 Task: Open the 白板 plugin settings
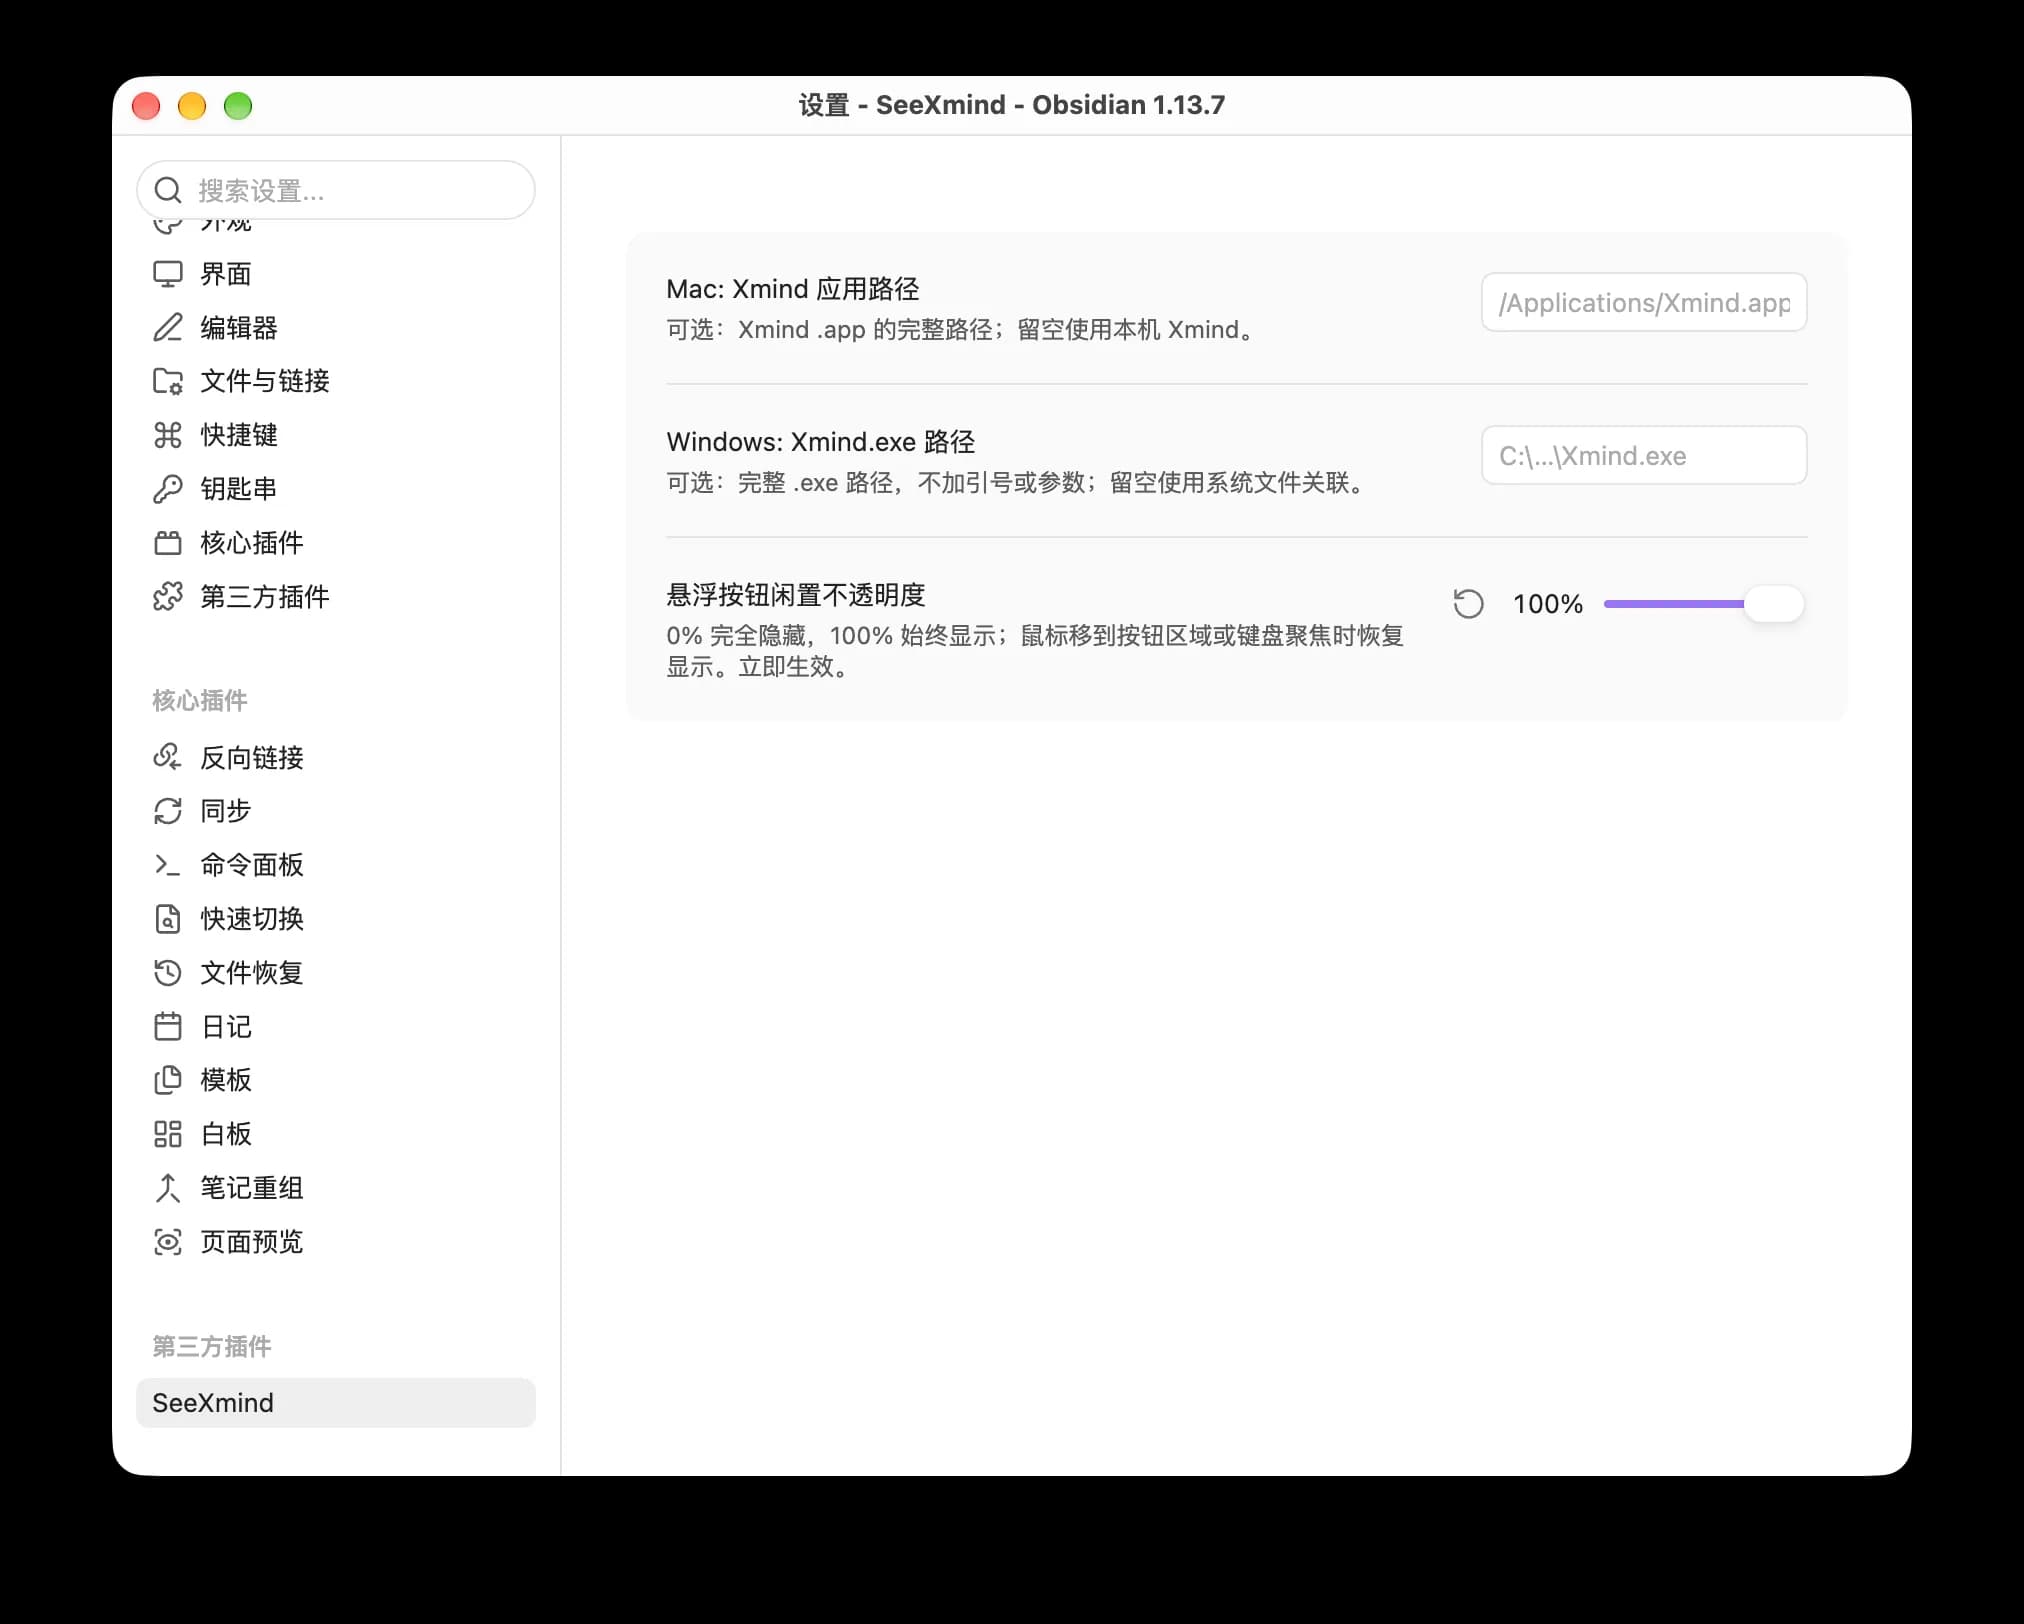pos(336,1134)
